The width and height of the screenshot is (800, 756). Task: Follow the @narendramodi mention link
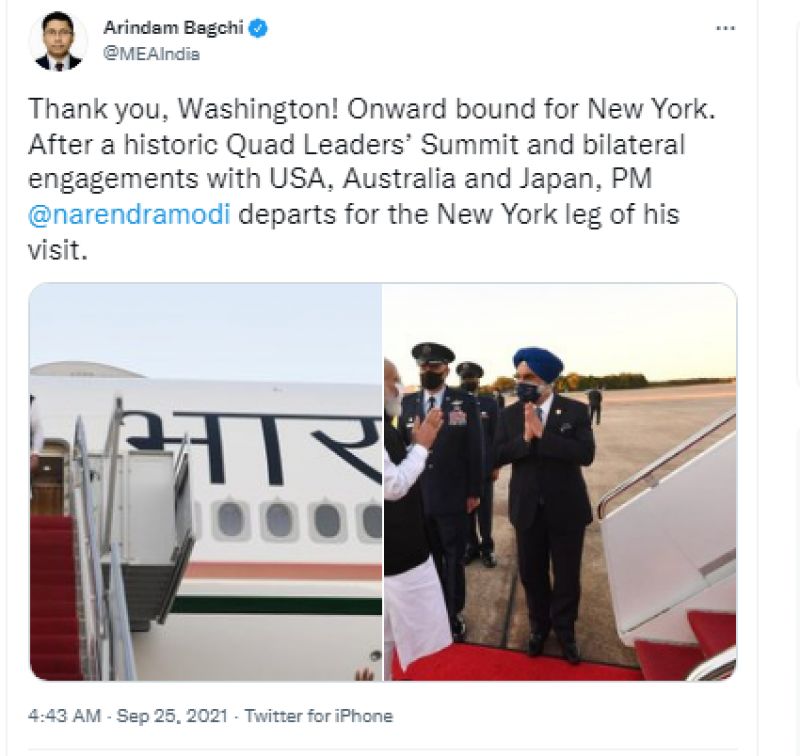[x=130, y=214]
